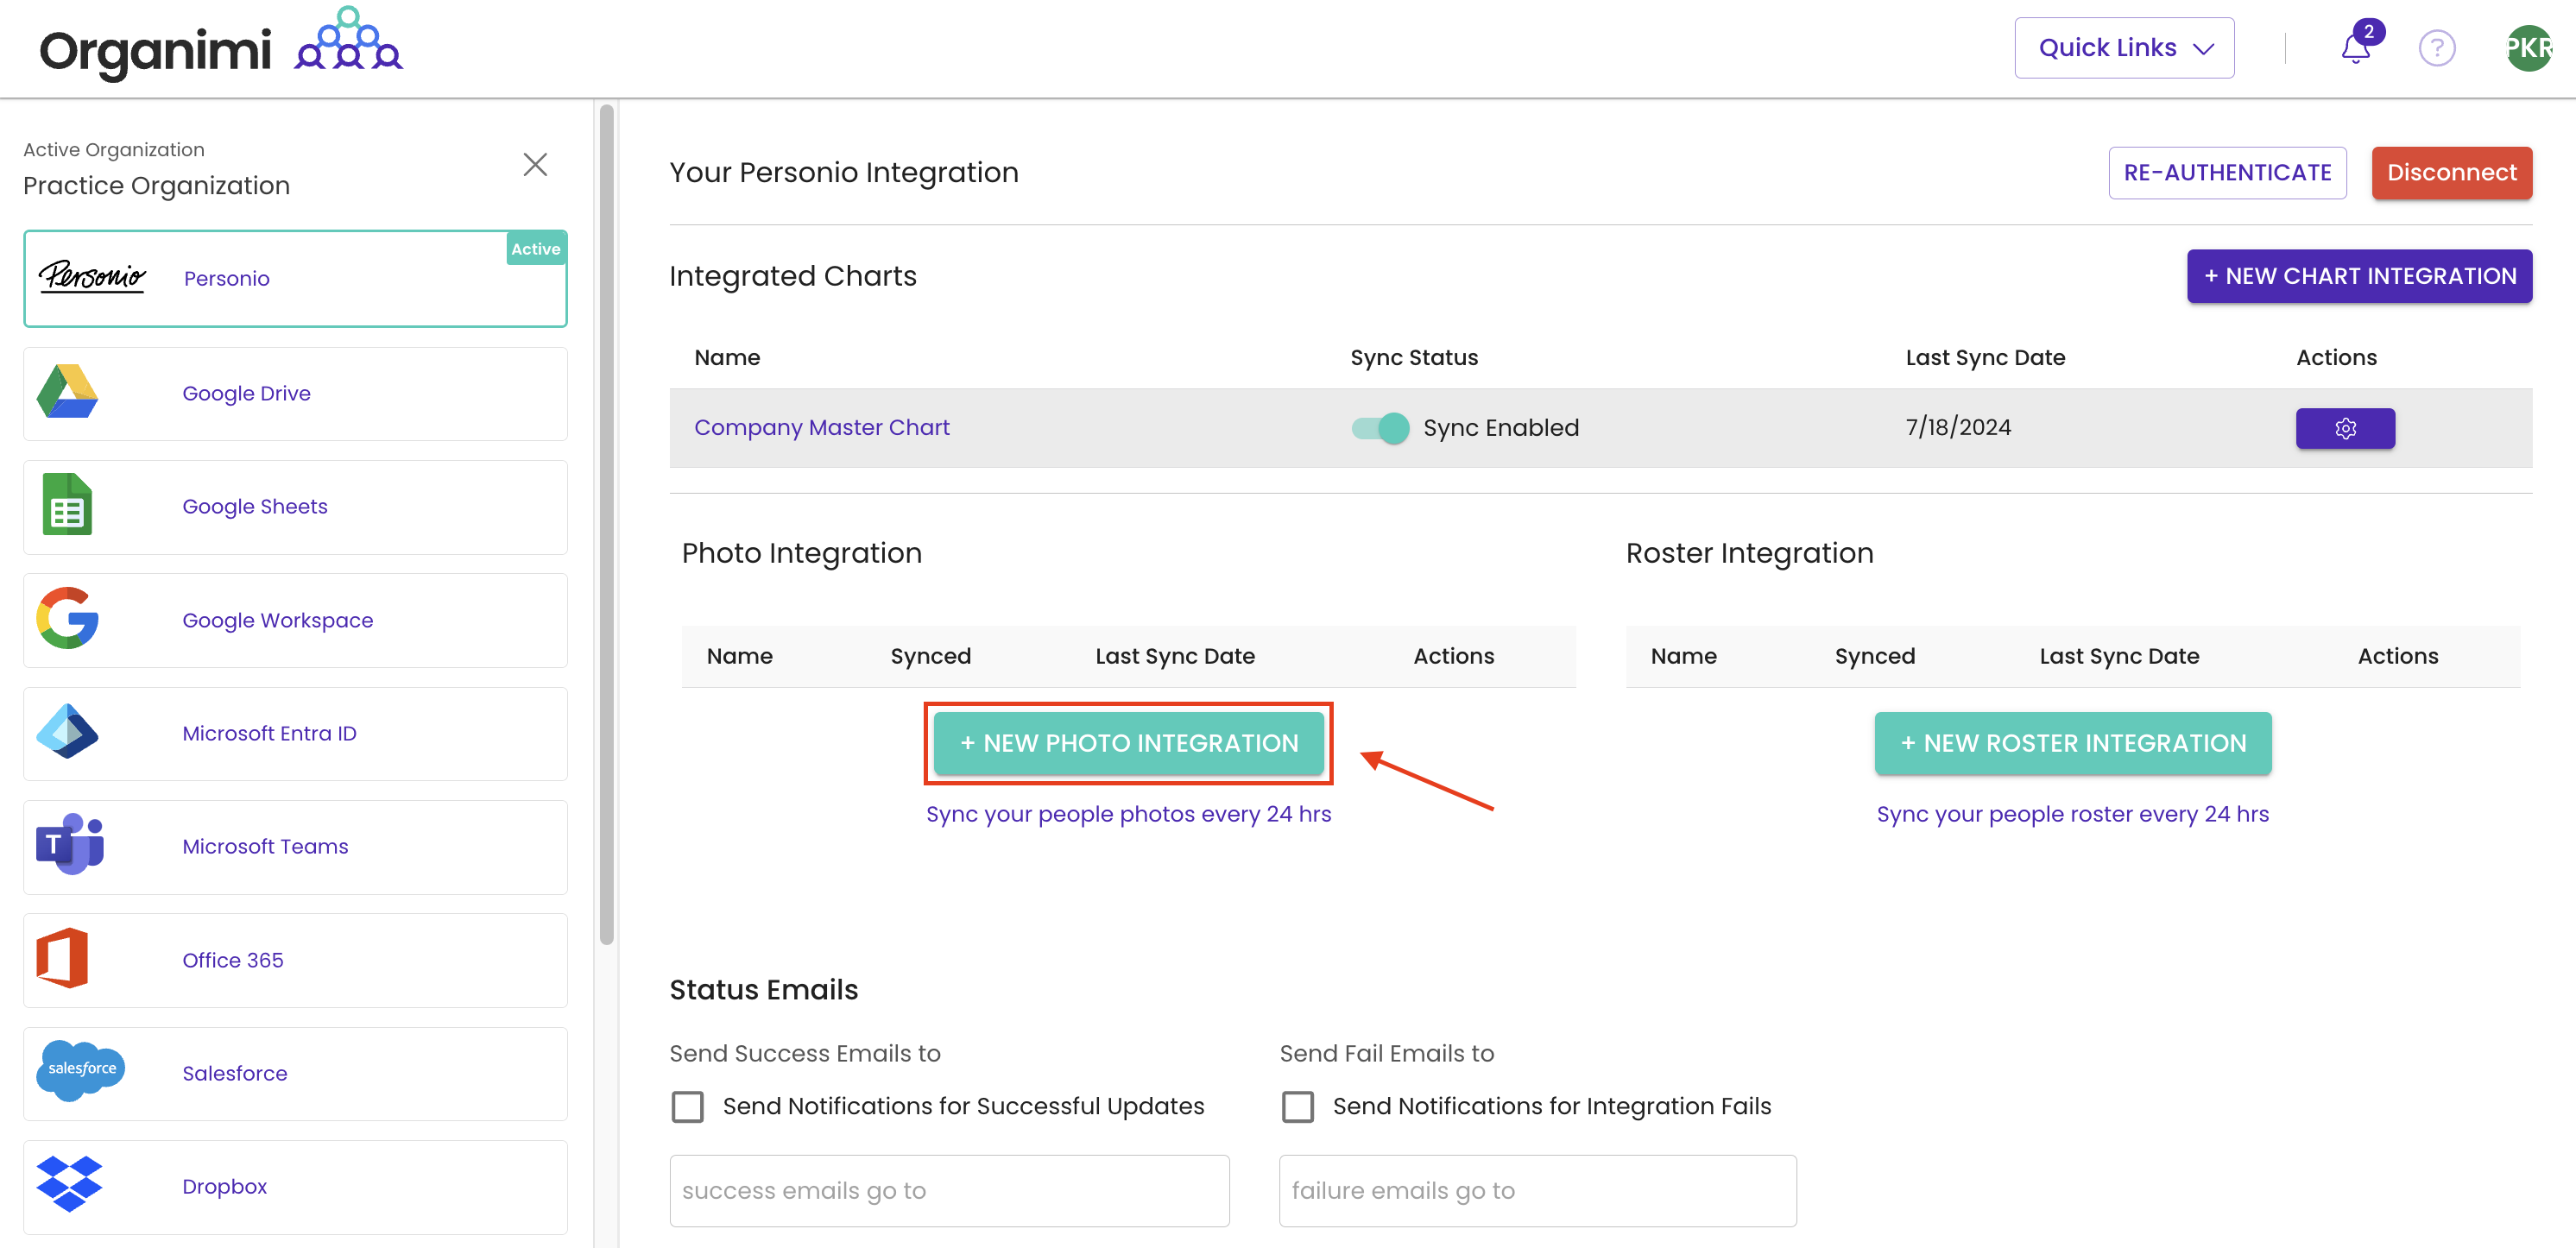This screenshot has height=1248, width=2576.
Task: Click the RE-AUTHENTICATE button
Action: [x=2227, y=173]
